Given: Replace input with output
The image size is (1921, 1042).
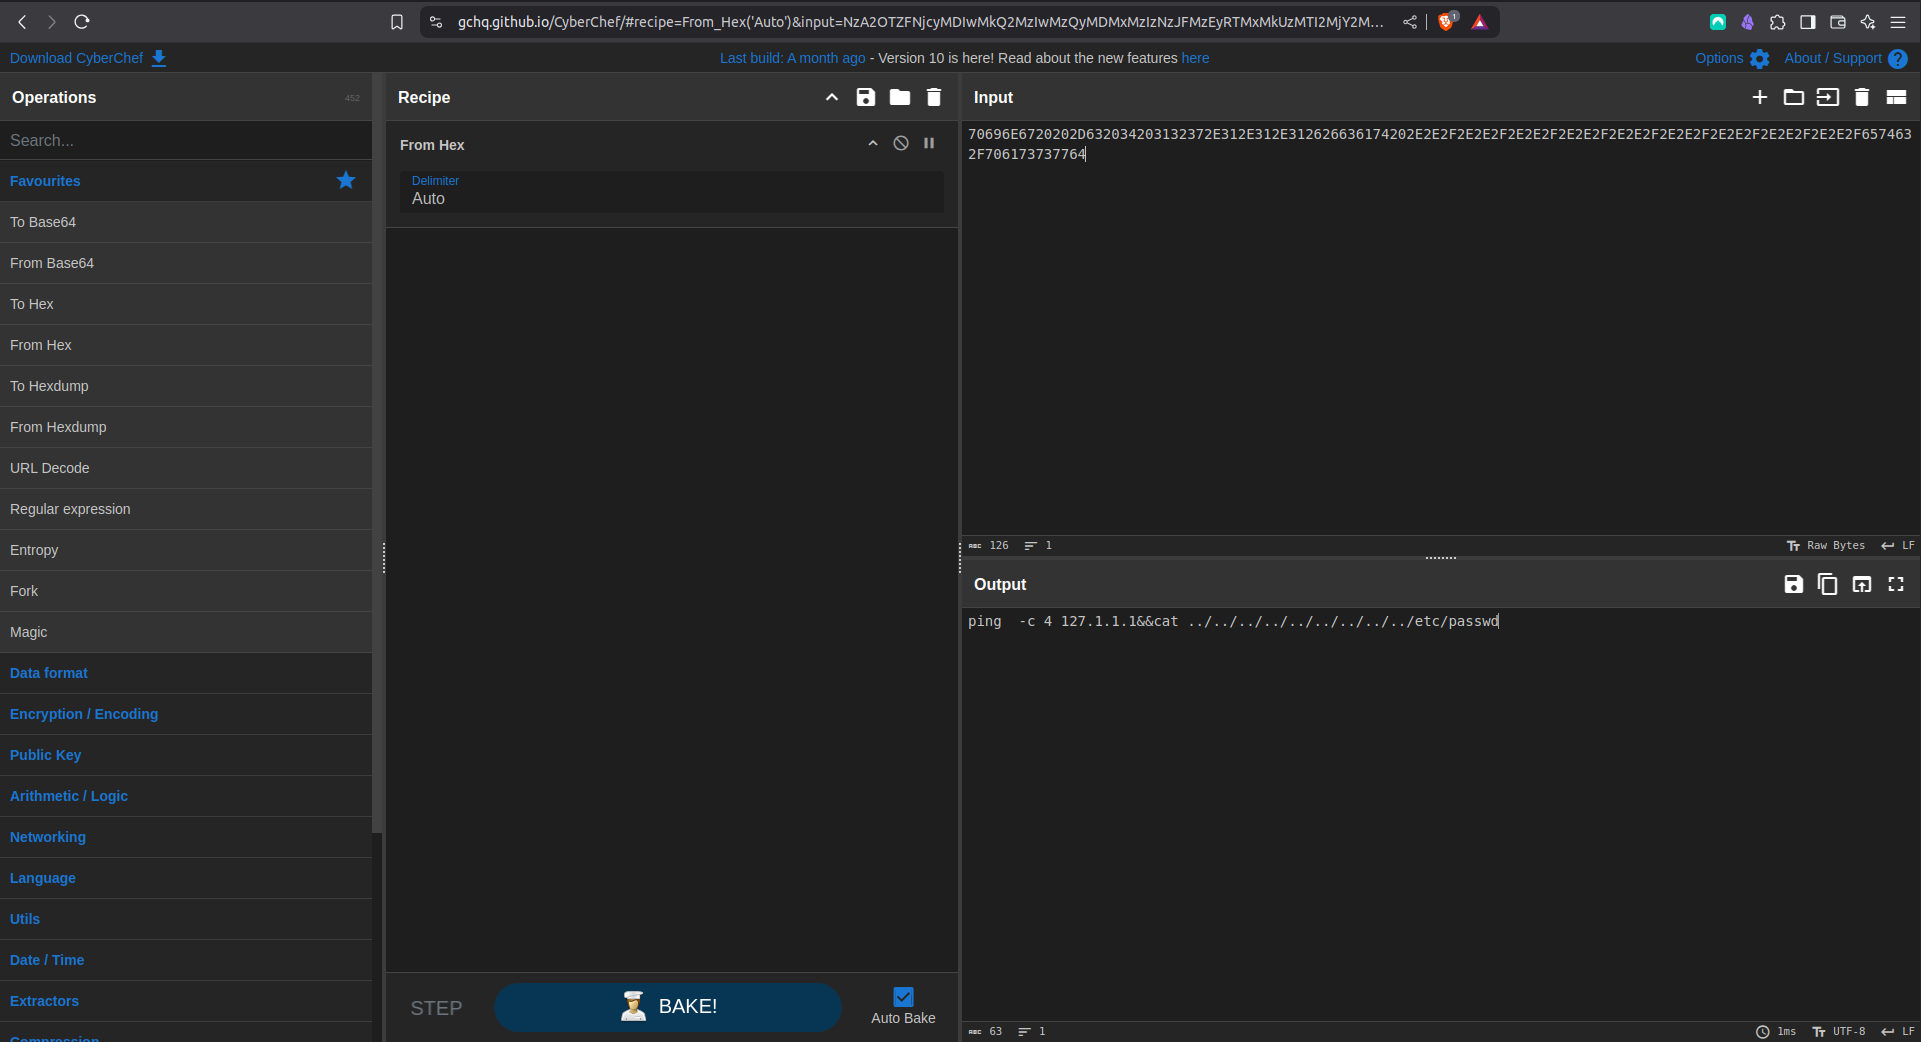Looking at the screenshot, I should pos(1861,584).
